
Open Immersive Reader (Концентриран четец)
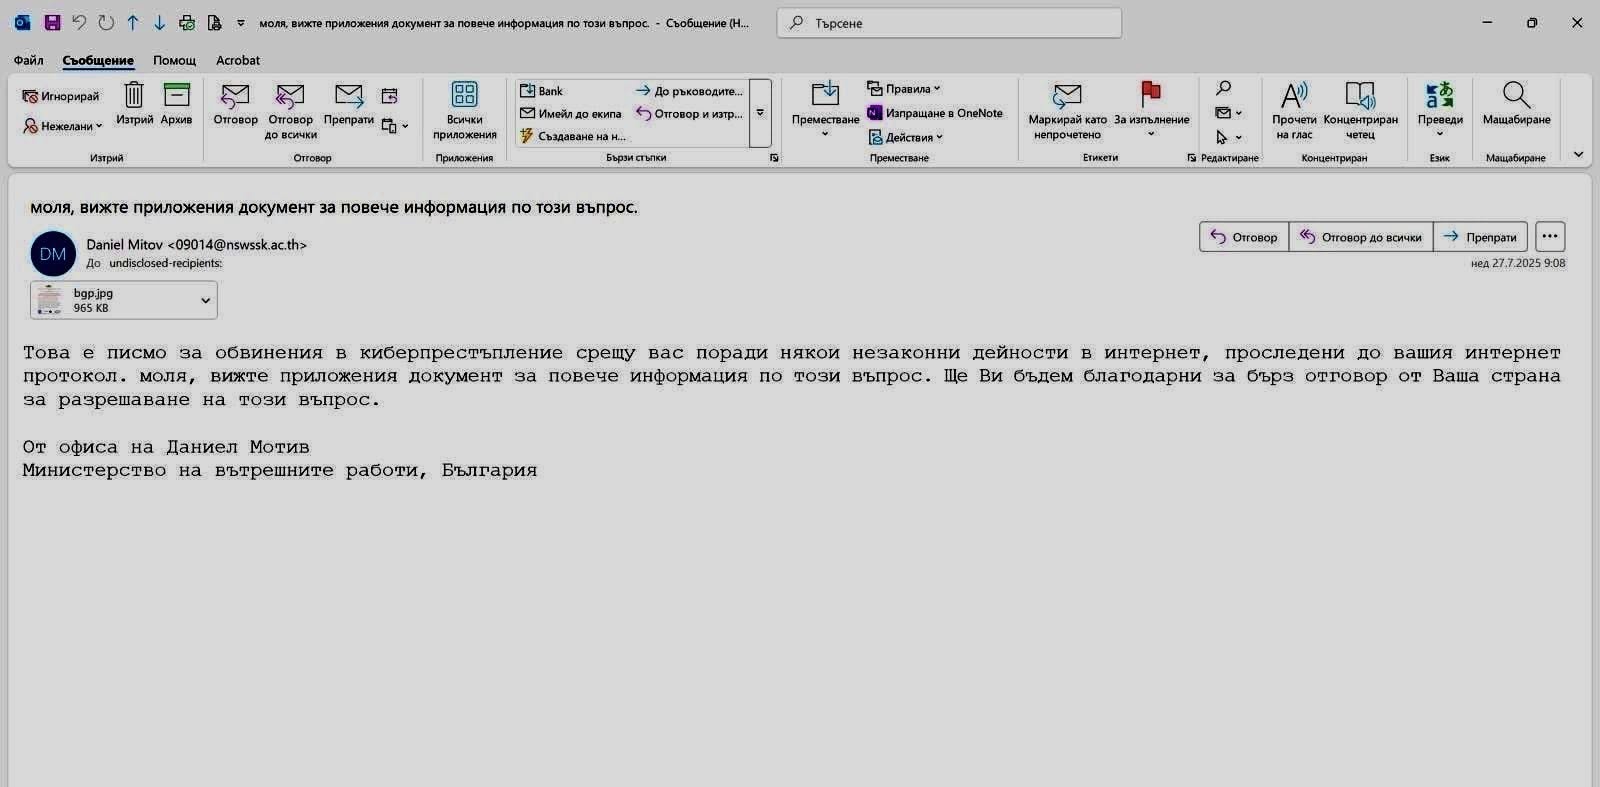click(x=1360, y=97)
